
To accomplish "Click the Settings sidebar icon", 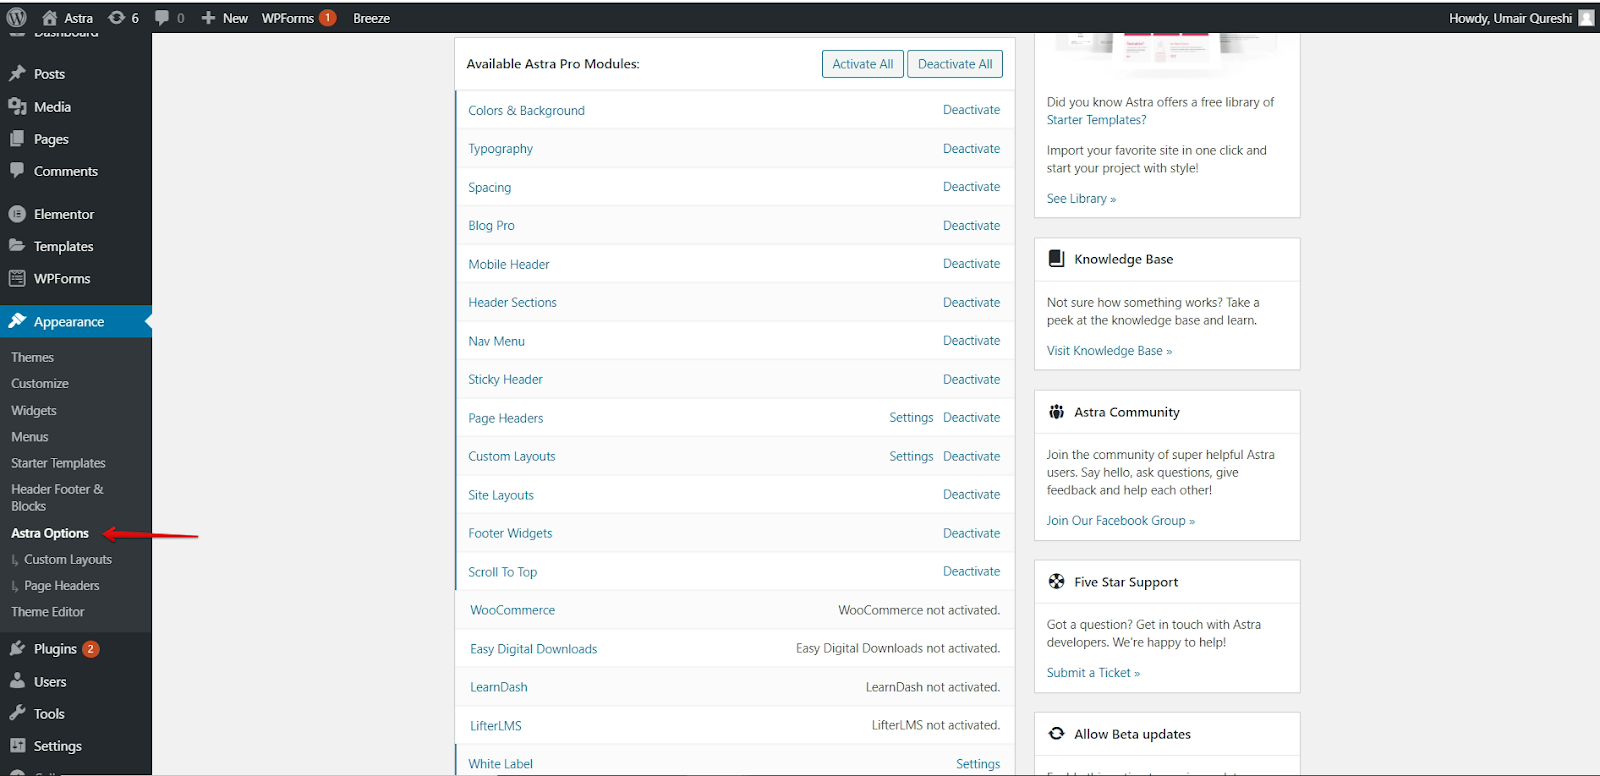I will pyautogui.click(x=17, y=746).
